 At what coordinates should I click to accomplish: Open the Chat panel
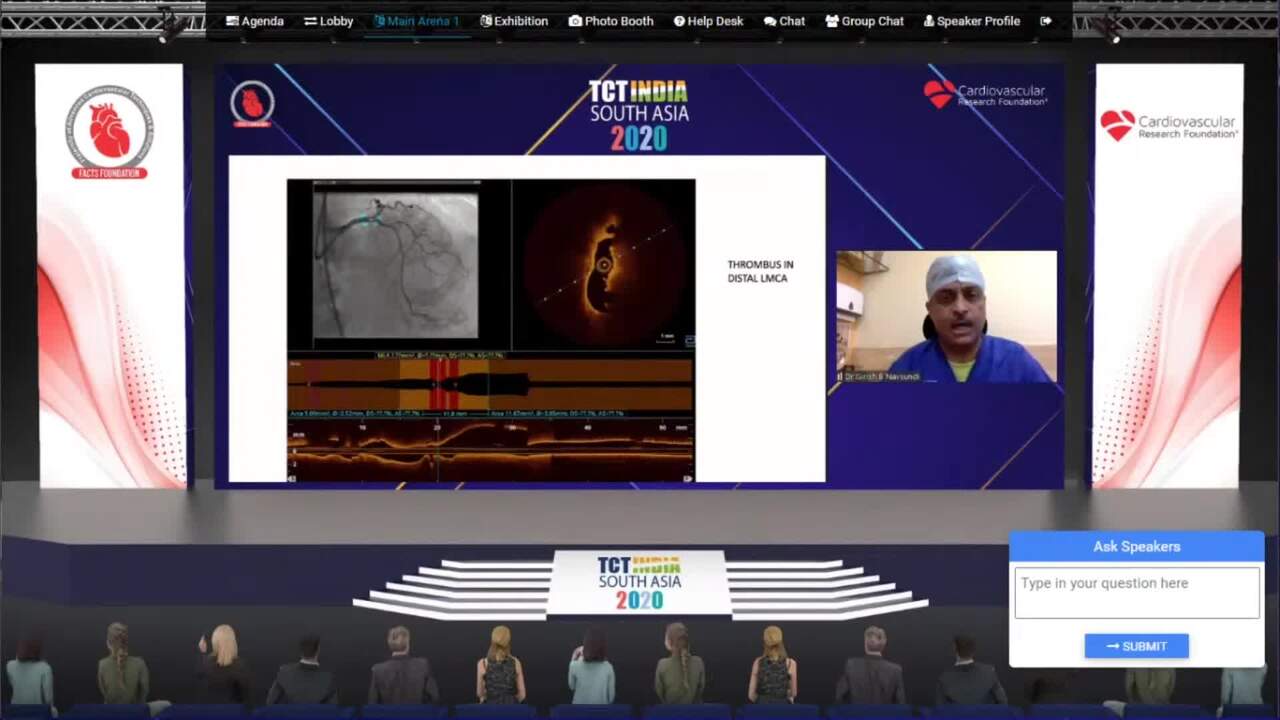[784, 21]
